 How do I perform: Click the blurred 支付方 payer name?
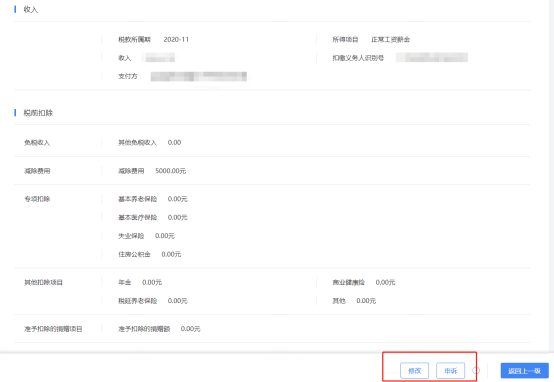pyautogui.click(x=199, y=76)
